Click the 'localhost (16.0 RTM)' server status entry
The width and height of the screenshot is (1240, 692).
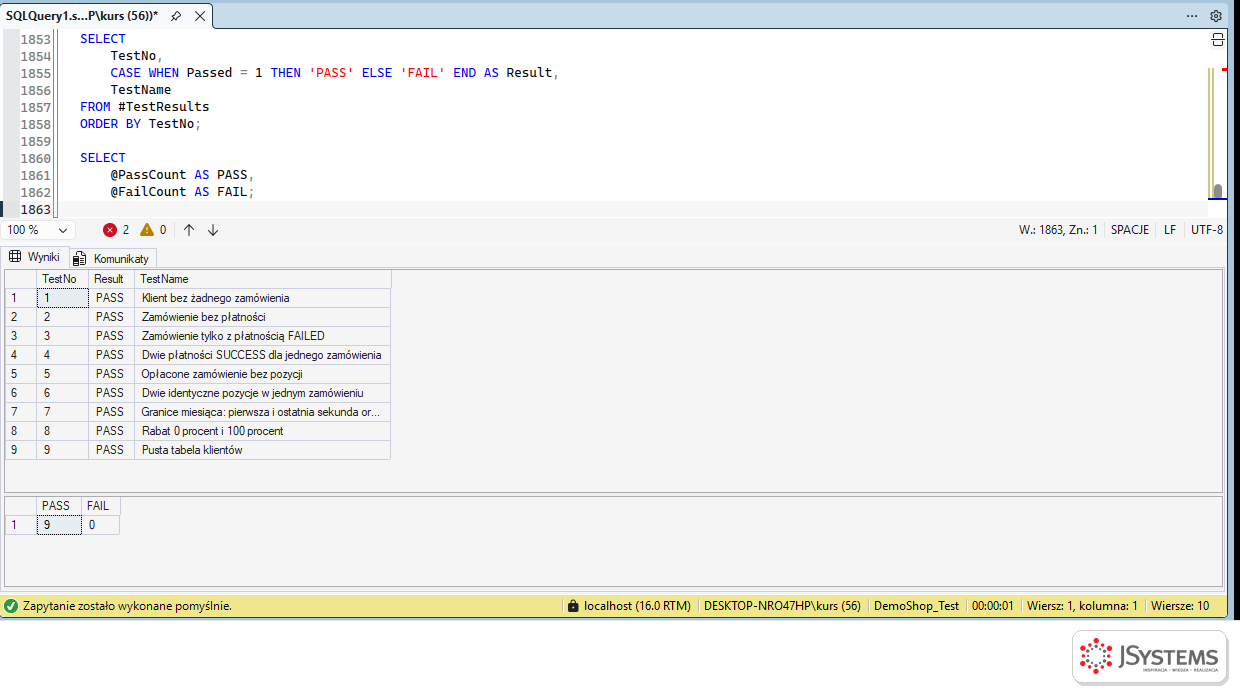pos(629,606)
